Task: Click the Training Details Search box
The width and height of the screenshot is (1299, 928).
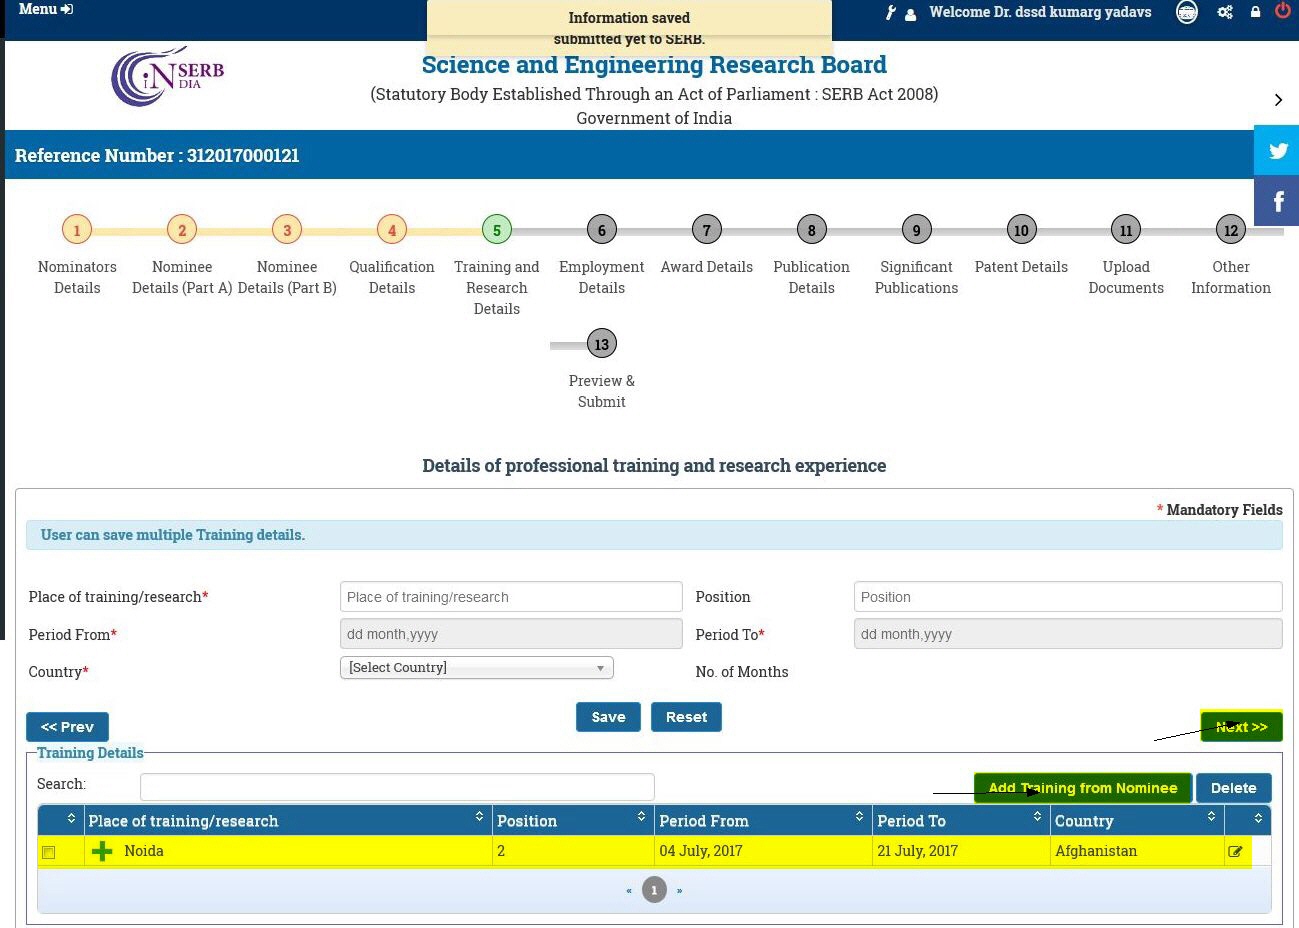Action: pos(397,787)
